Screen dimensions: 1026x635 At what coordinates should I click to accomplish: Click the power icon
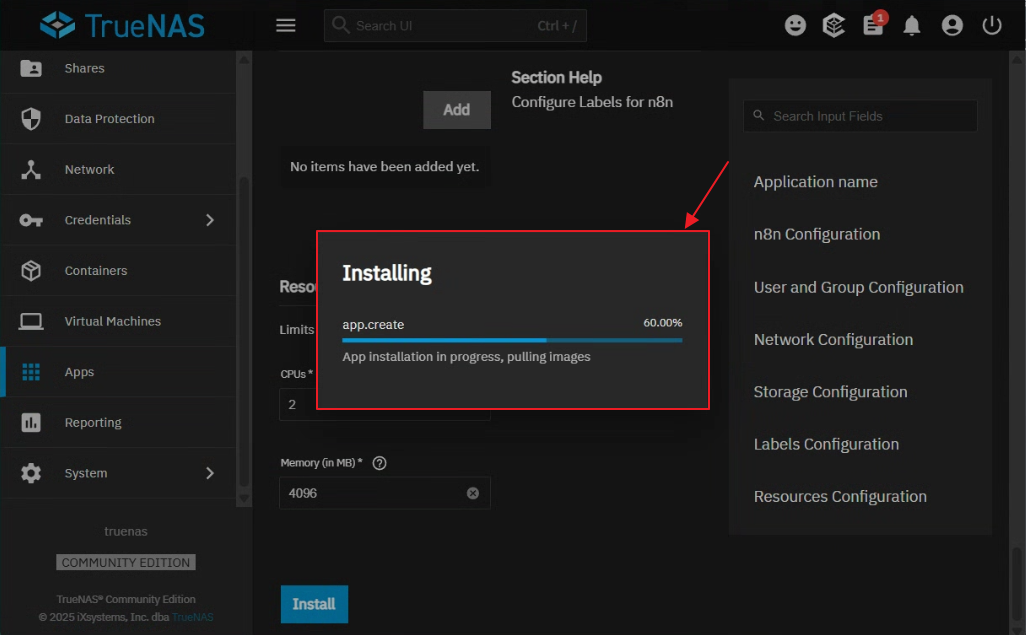[991, 26]
